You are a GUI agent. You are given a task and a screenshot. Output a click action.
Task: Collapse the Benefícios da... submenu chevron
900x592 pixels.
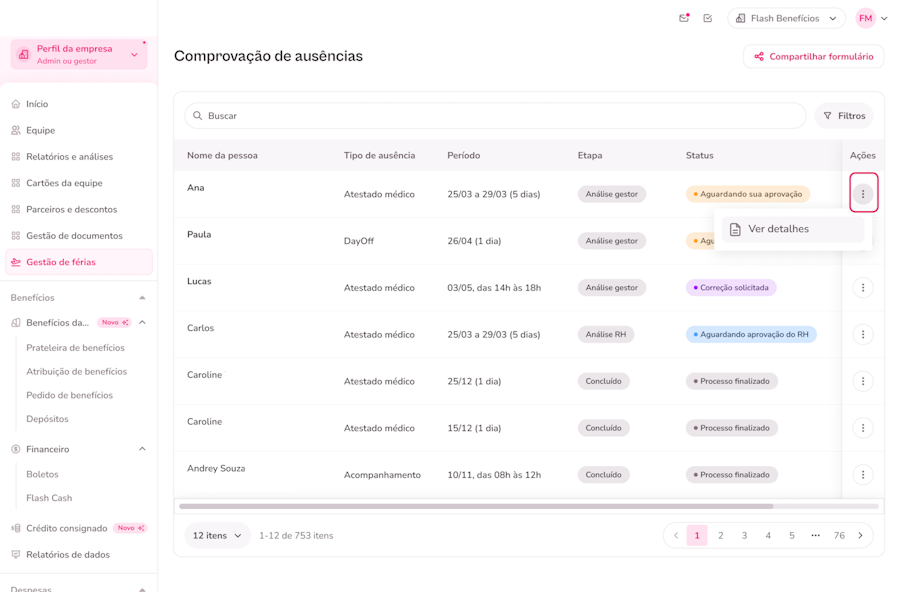(142, 323)
